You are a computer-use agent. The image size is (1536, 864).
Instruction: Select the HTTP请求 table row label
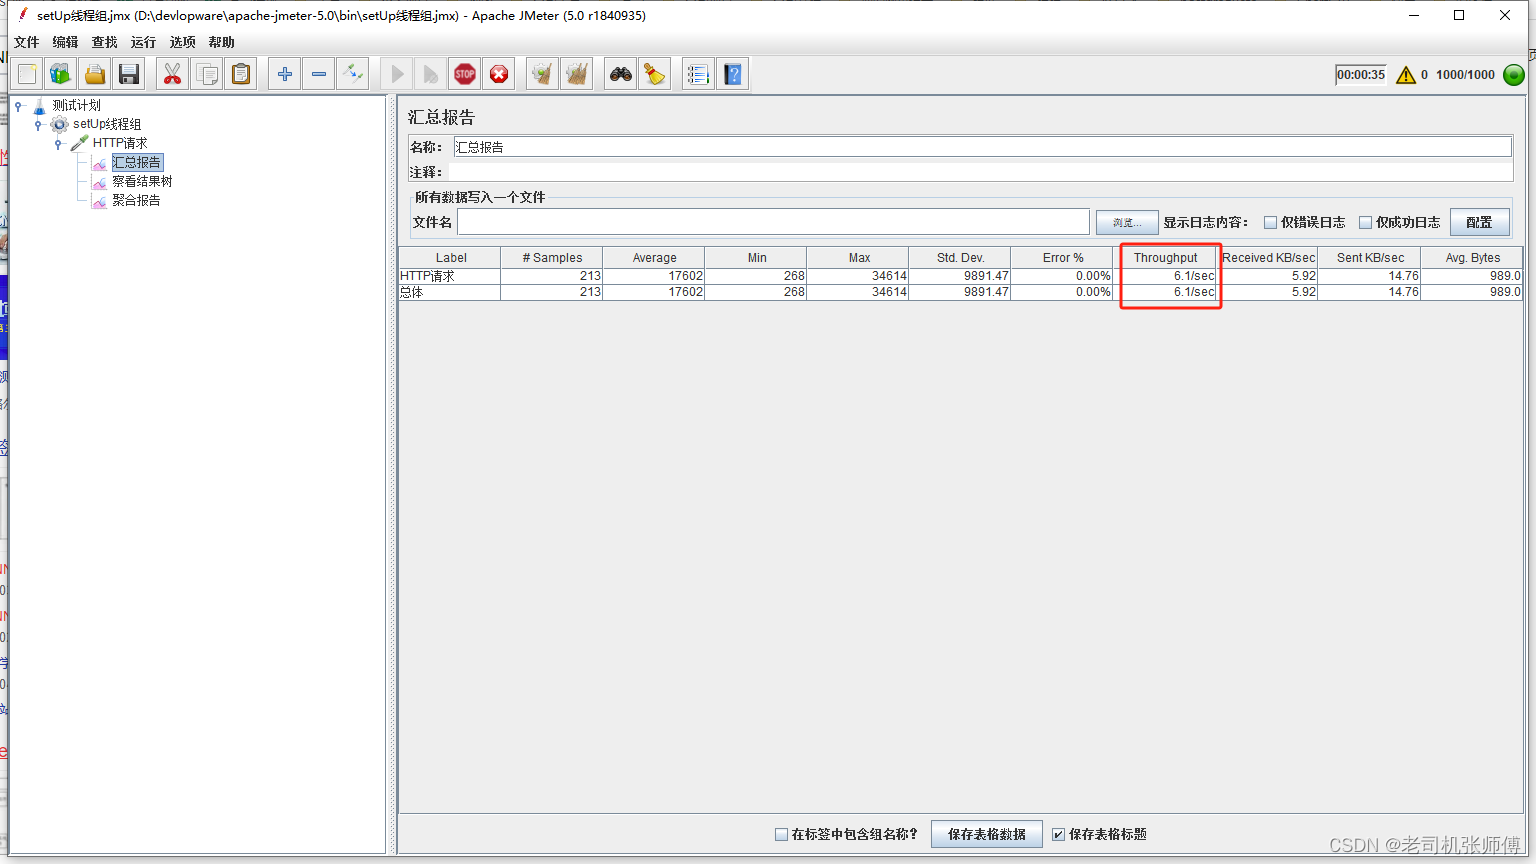[x=428, y=276]
